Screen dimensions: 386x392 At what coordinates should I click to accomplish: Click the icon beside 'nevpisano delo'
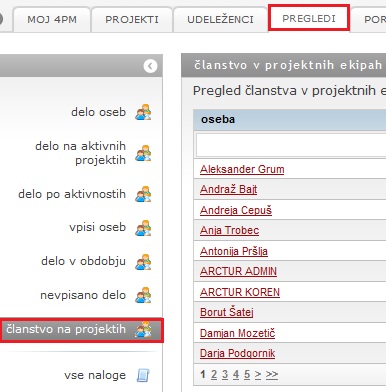coord(143,295)
